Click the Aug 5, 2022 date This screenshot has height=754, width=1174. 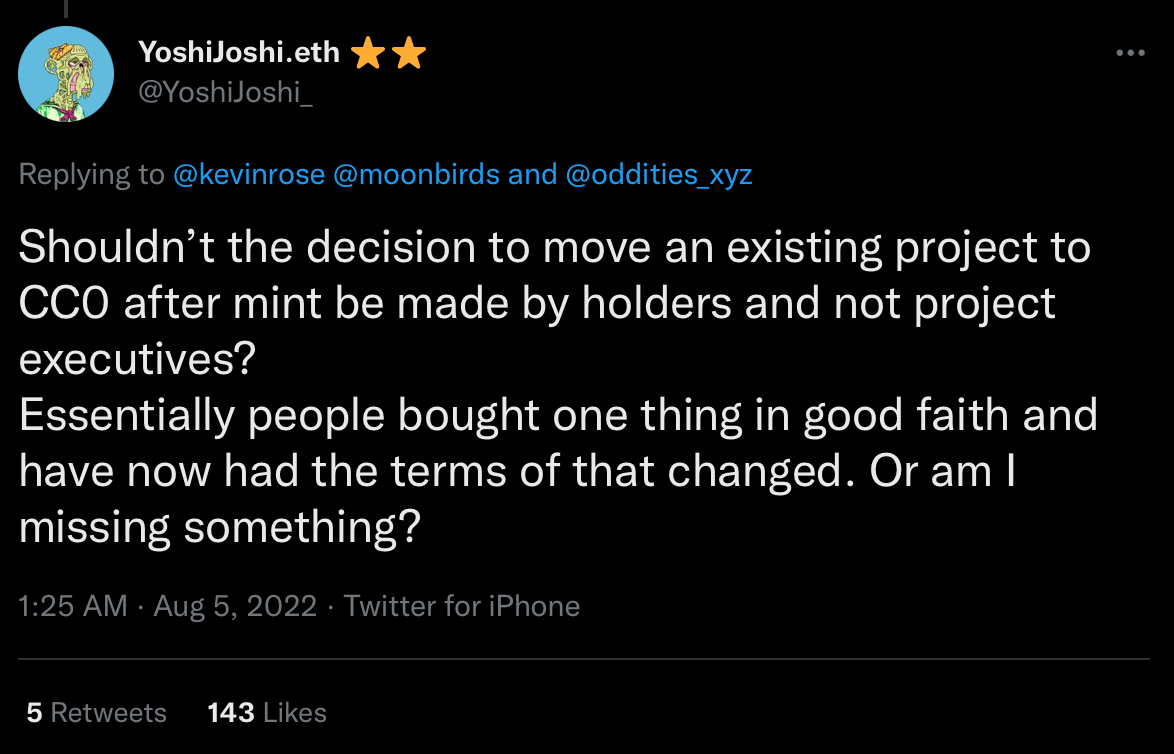point(234,606)
